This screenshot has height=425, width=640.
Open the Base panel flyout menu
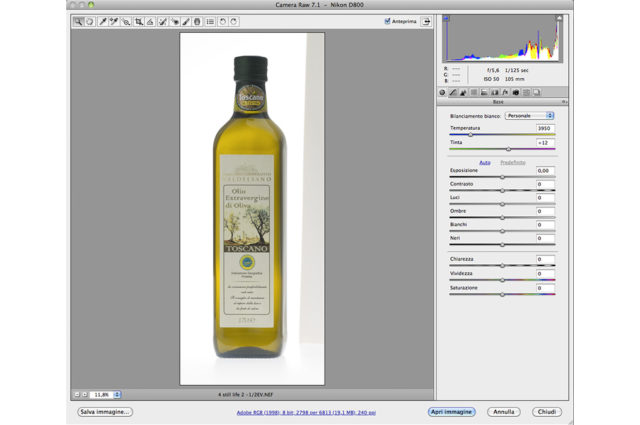pos(564,102)
